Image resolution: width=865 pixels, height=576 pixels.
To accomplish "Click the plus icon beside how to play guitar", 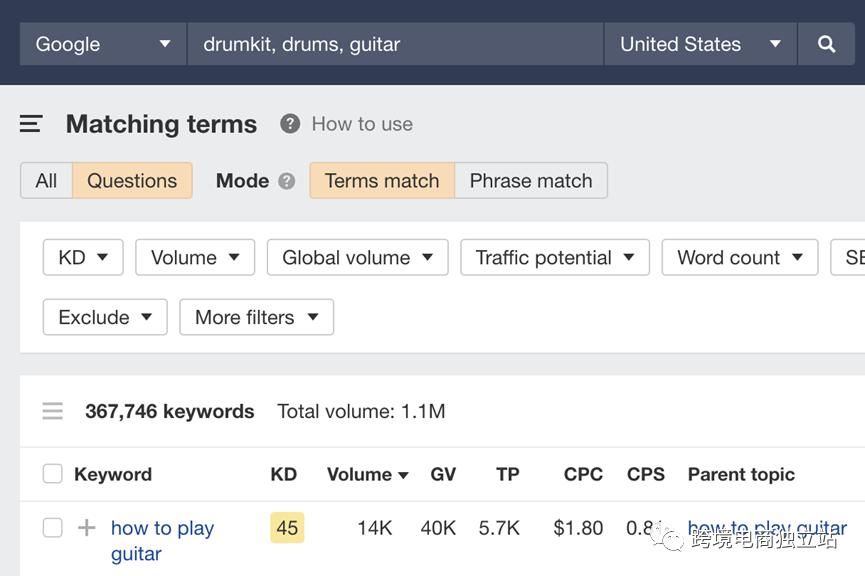I will click(87, 528).
